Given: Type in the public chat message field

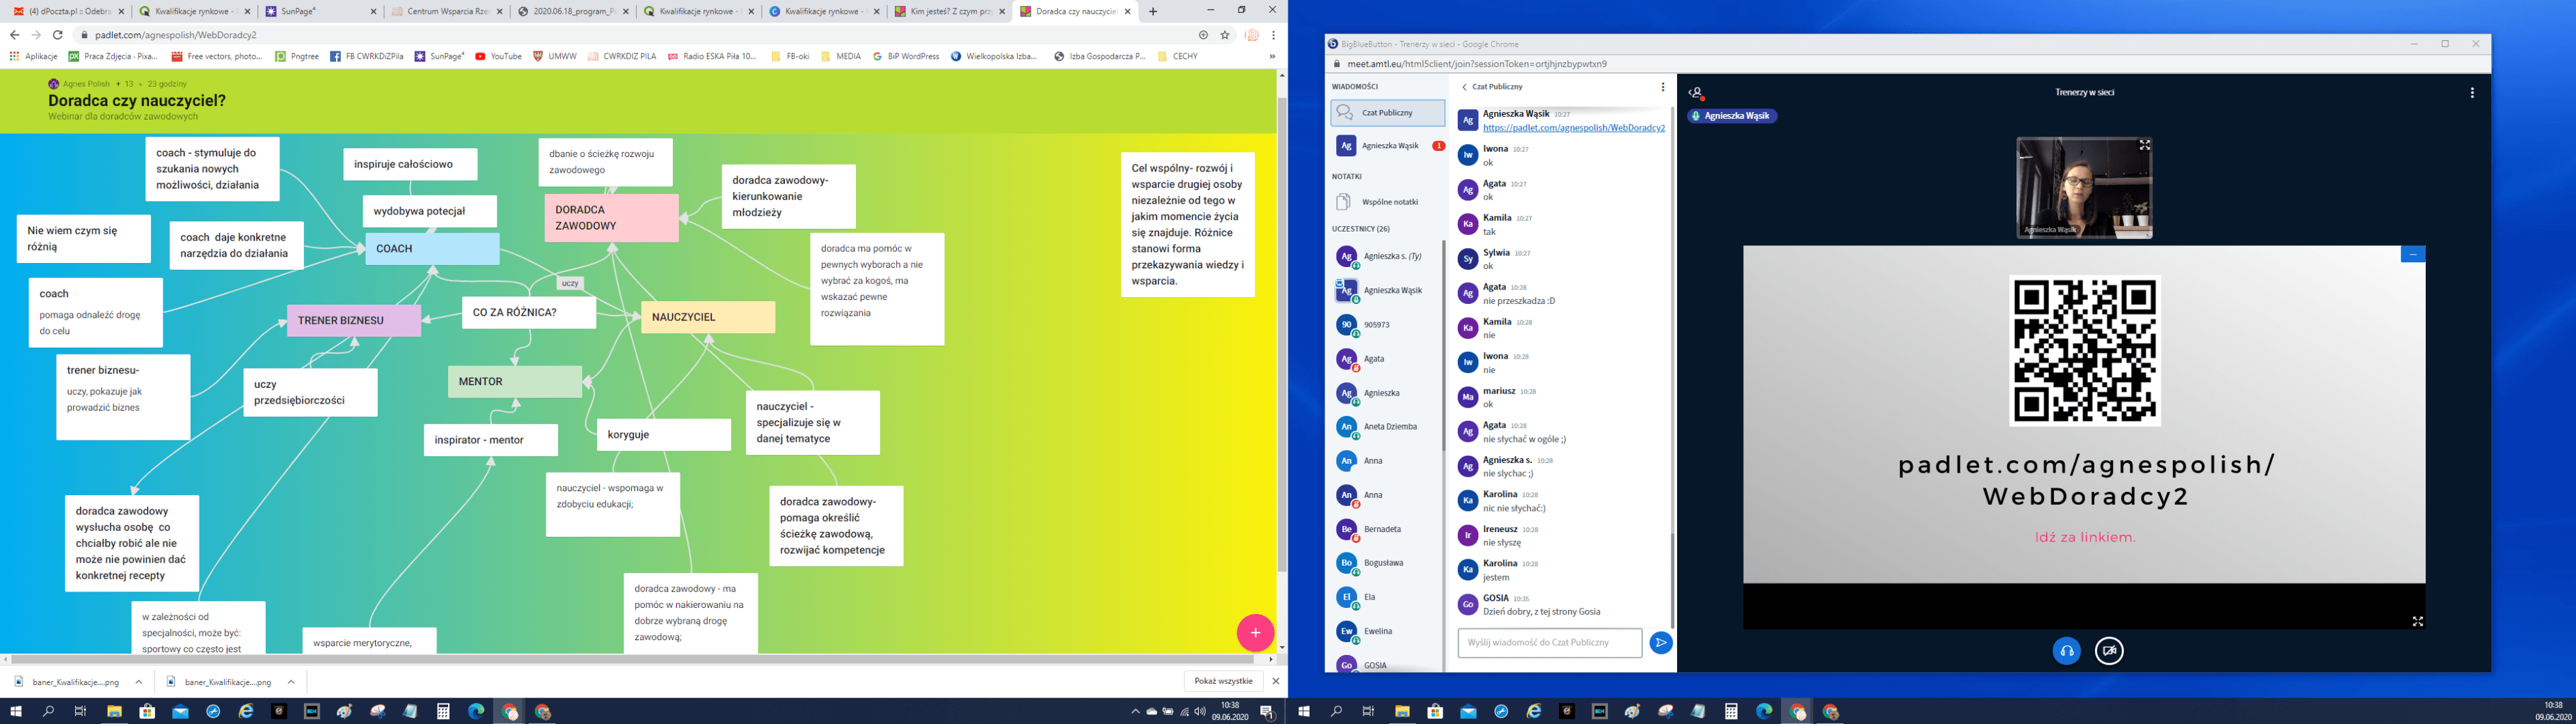Looking at the screenshot, I should pos(1548,643).
